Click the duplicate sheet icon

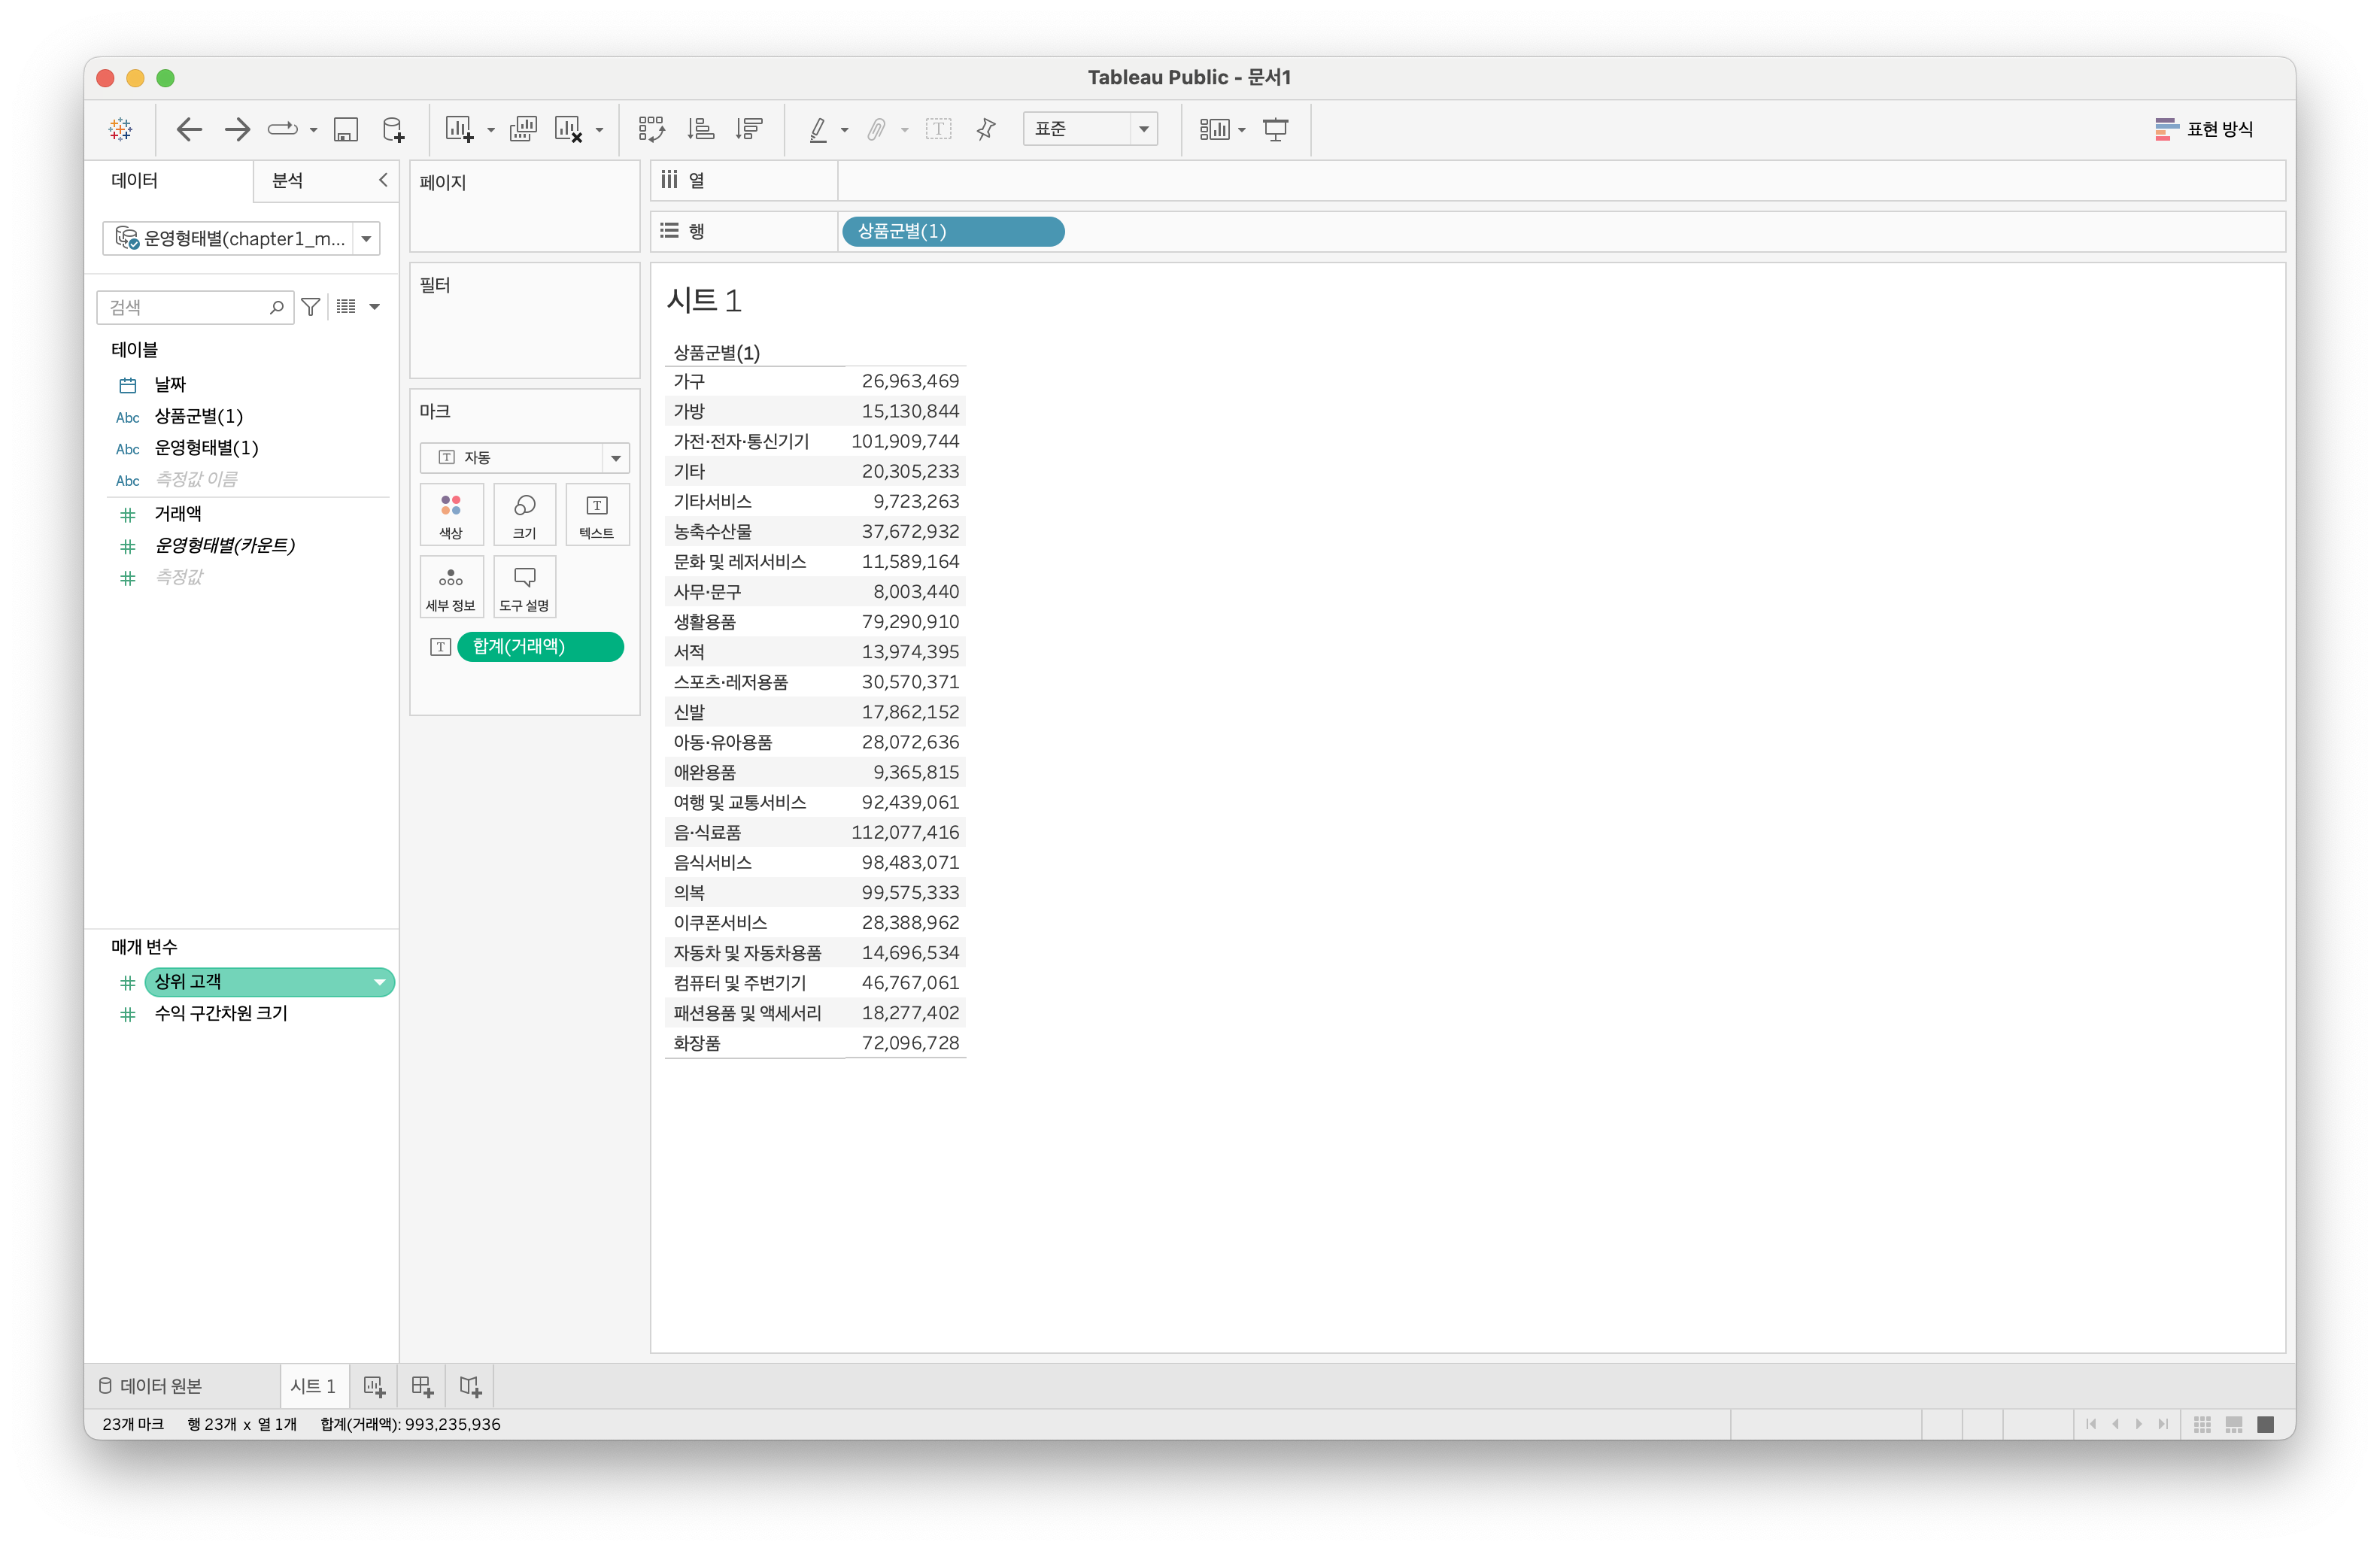[x=522, y=129]
